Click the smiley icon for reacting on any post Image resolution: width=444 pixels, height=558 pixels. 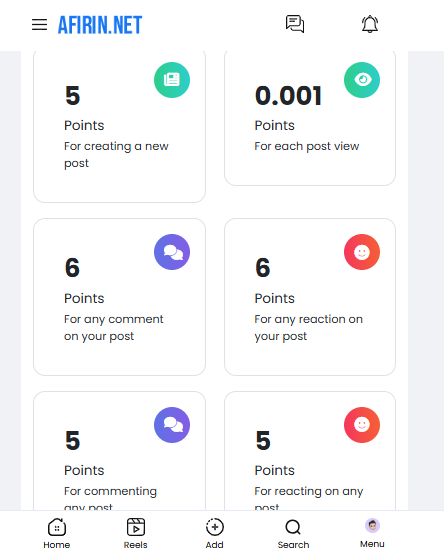(x=362, y=425)
